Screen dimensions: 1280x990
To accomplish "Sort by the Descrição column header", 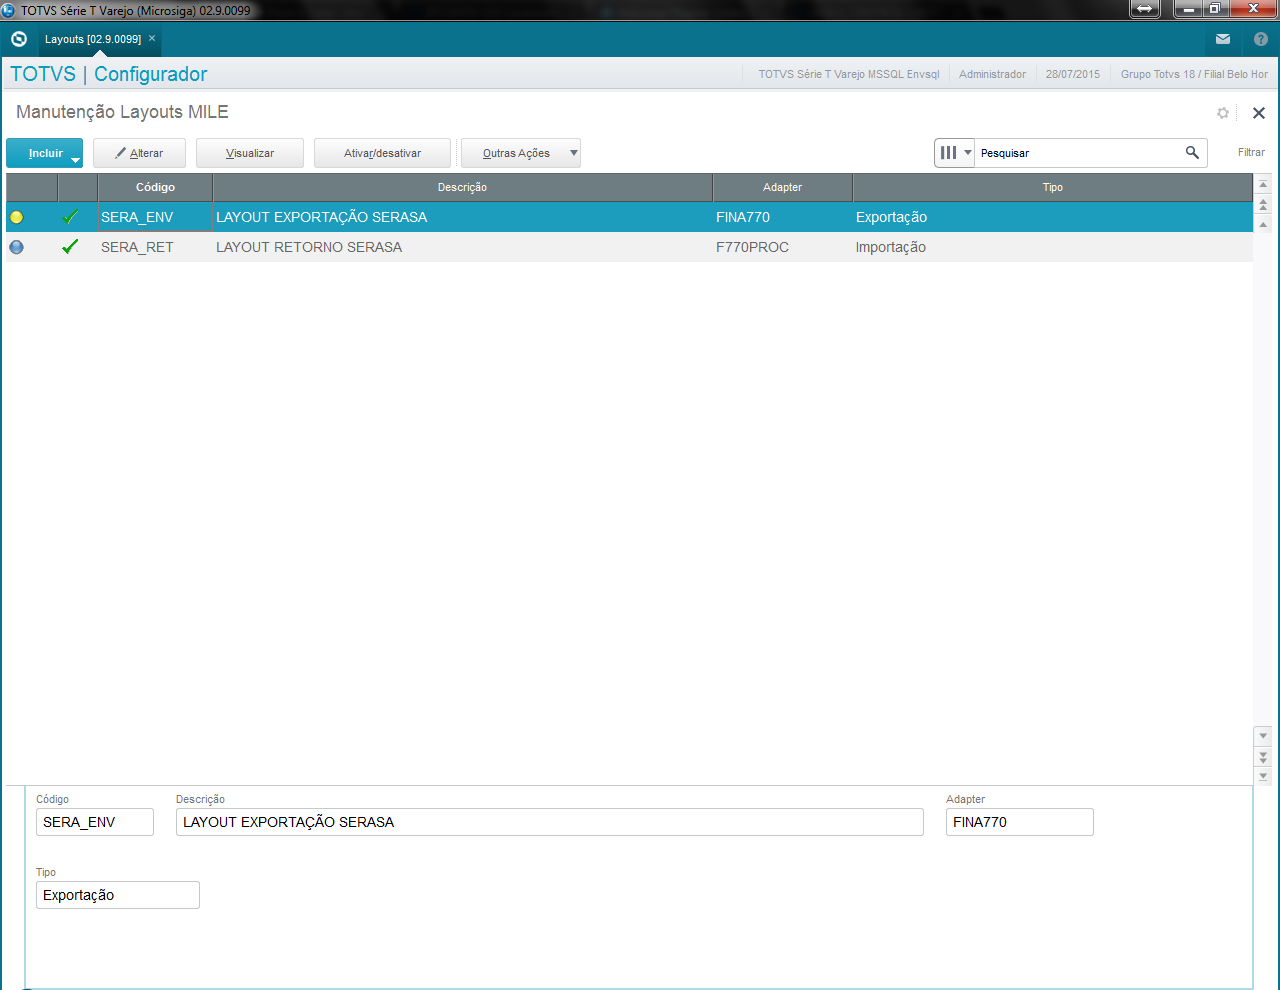I will pos(462,187).
